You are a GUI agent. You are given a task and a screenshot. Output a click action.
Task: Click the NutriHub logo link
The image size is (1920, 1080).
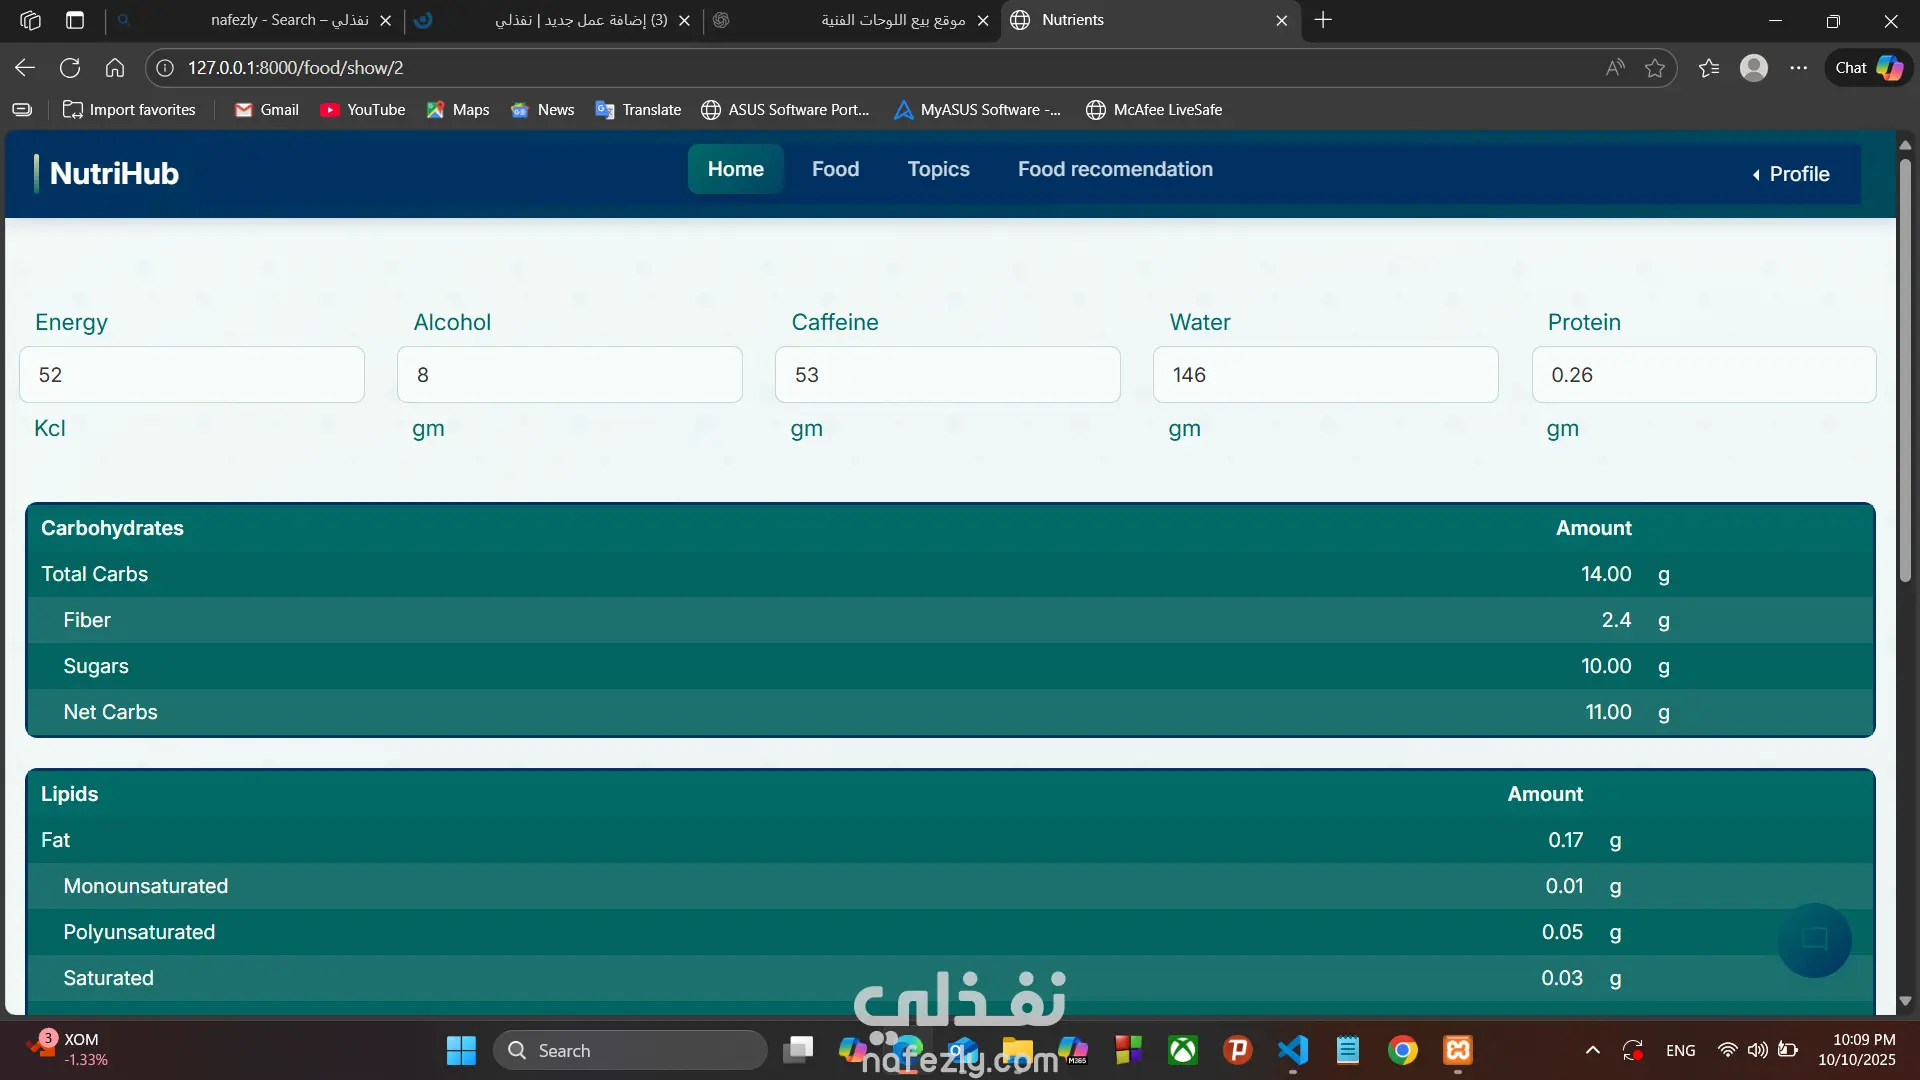point(114,174)
